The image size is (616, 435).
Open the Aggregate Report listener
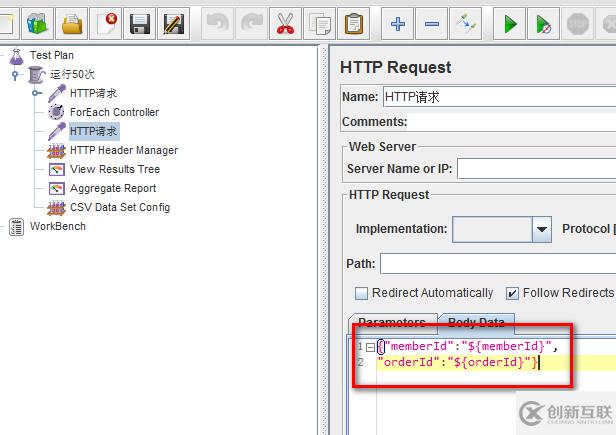click(x=113, y=188)
